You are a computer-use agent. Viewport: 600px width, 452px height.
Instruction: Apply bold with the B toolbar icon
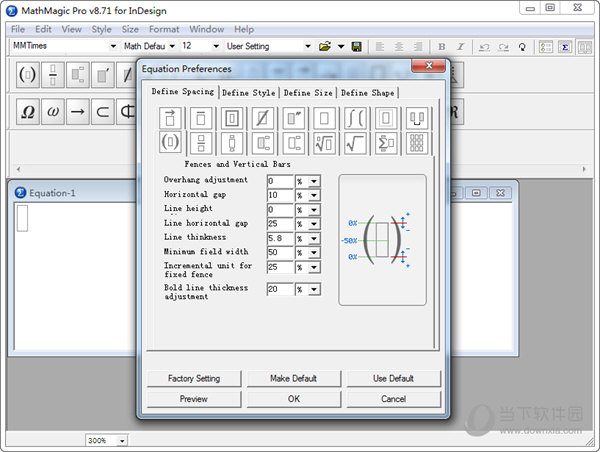coord(442,47)
